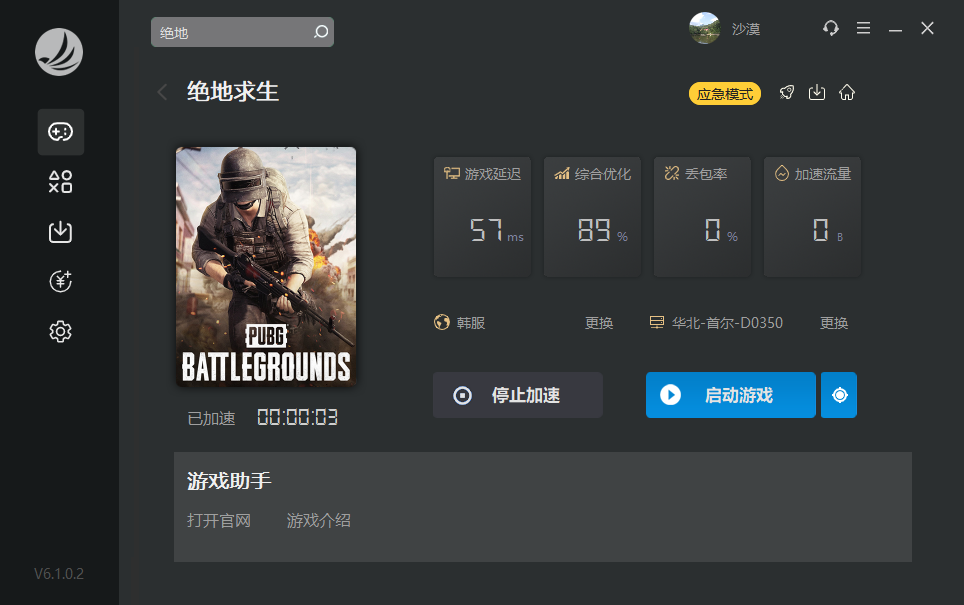
Task: Open customer support headset icon
Action: click(x=831, y=28)
